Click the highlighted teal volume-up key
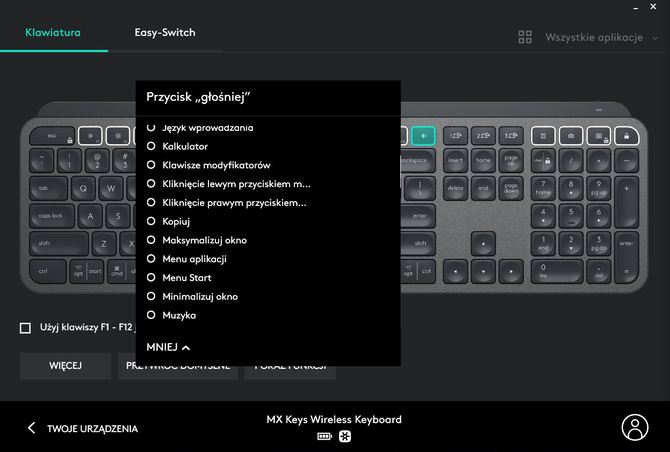 click(423, 136)
